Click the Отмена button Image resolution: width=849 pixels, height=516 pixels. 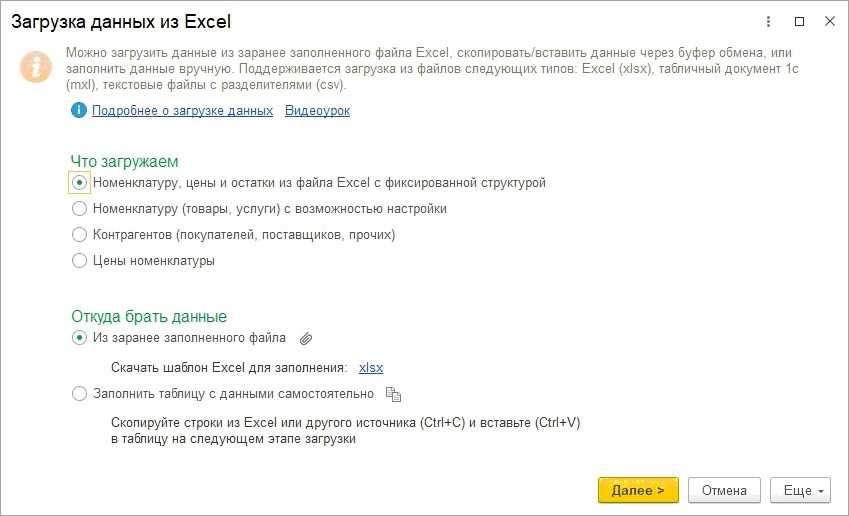(x=724, y=490)
